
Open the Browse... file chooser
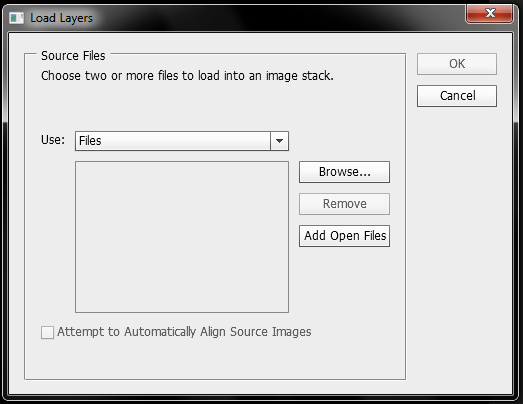tap(344, 172)
